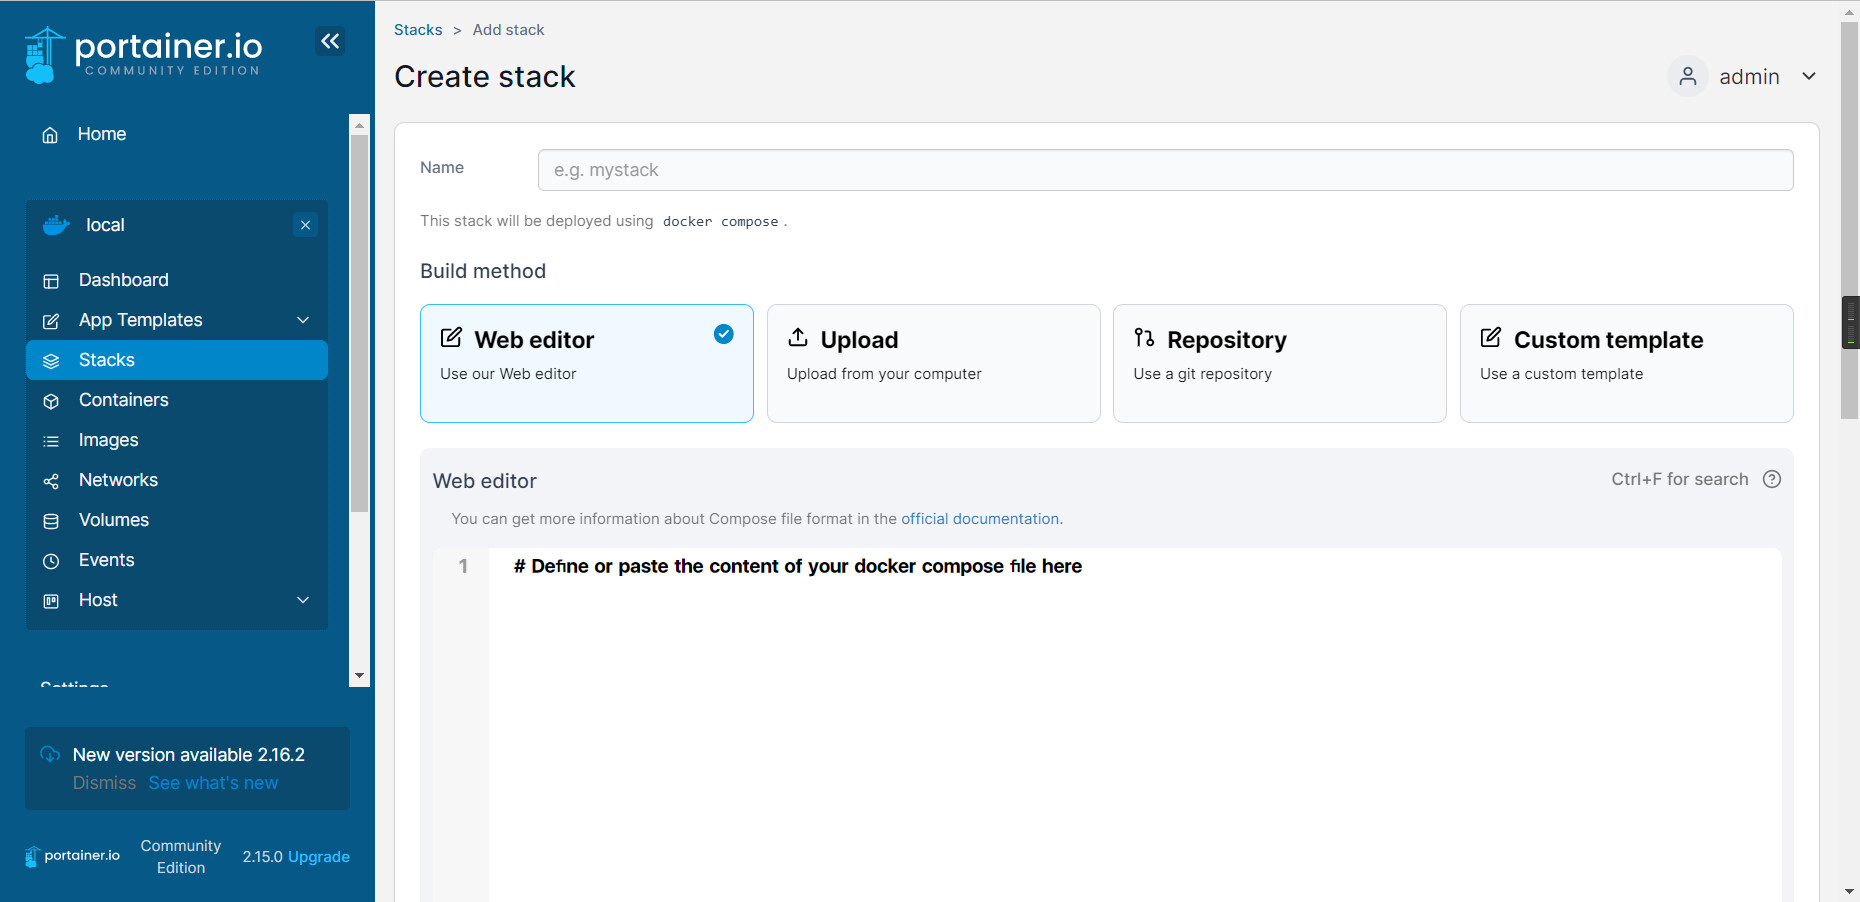Open the admin account dropdown
Image resolution: width=1860 pixels, height=902 pixels.
(x=1808, y=76)
